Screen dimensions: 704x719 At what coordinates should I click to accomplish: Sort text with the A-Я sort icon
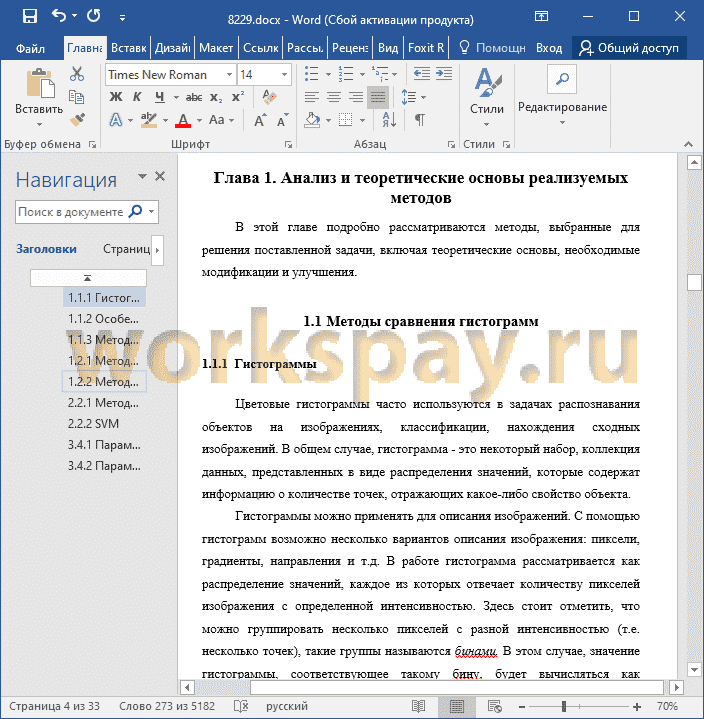click(x=389, y=120)
